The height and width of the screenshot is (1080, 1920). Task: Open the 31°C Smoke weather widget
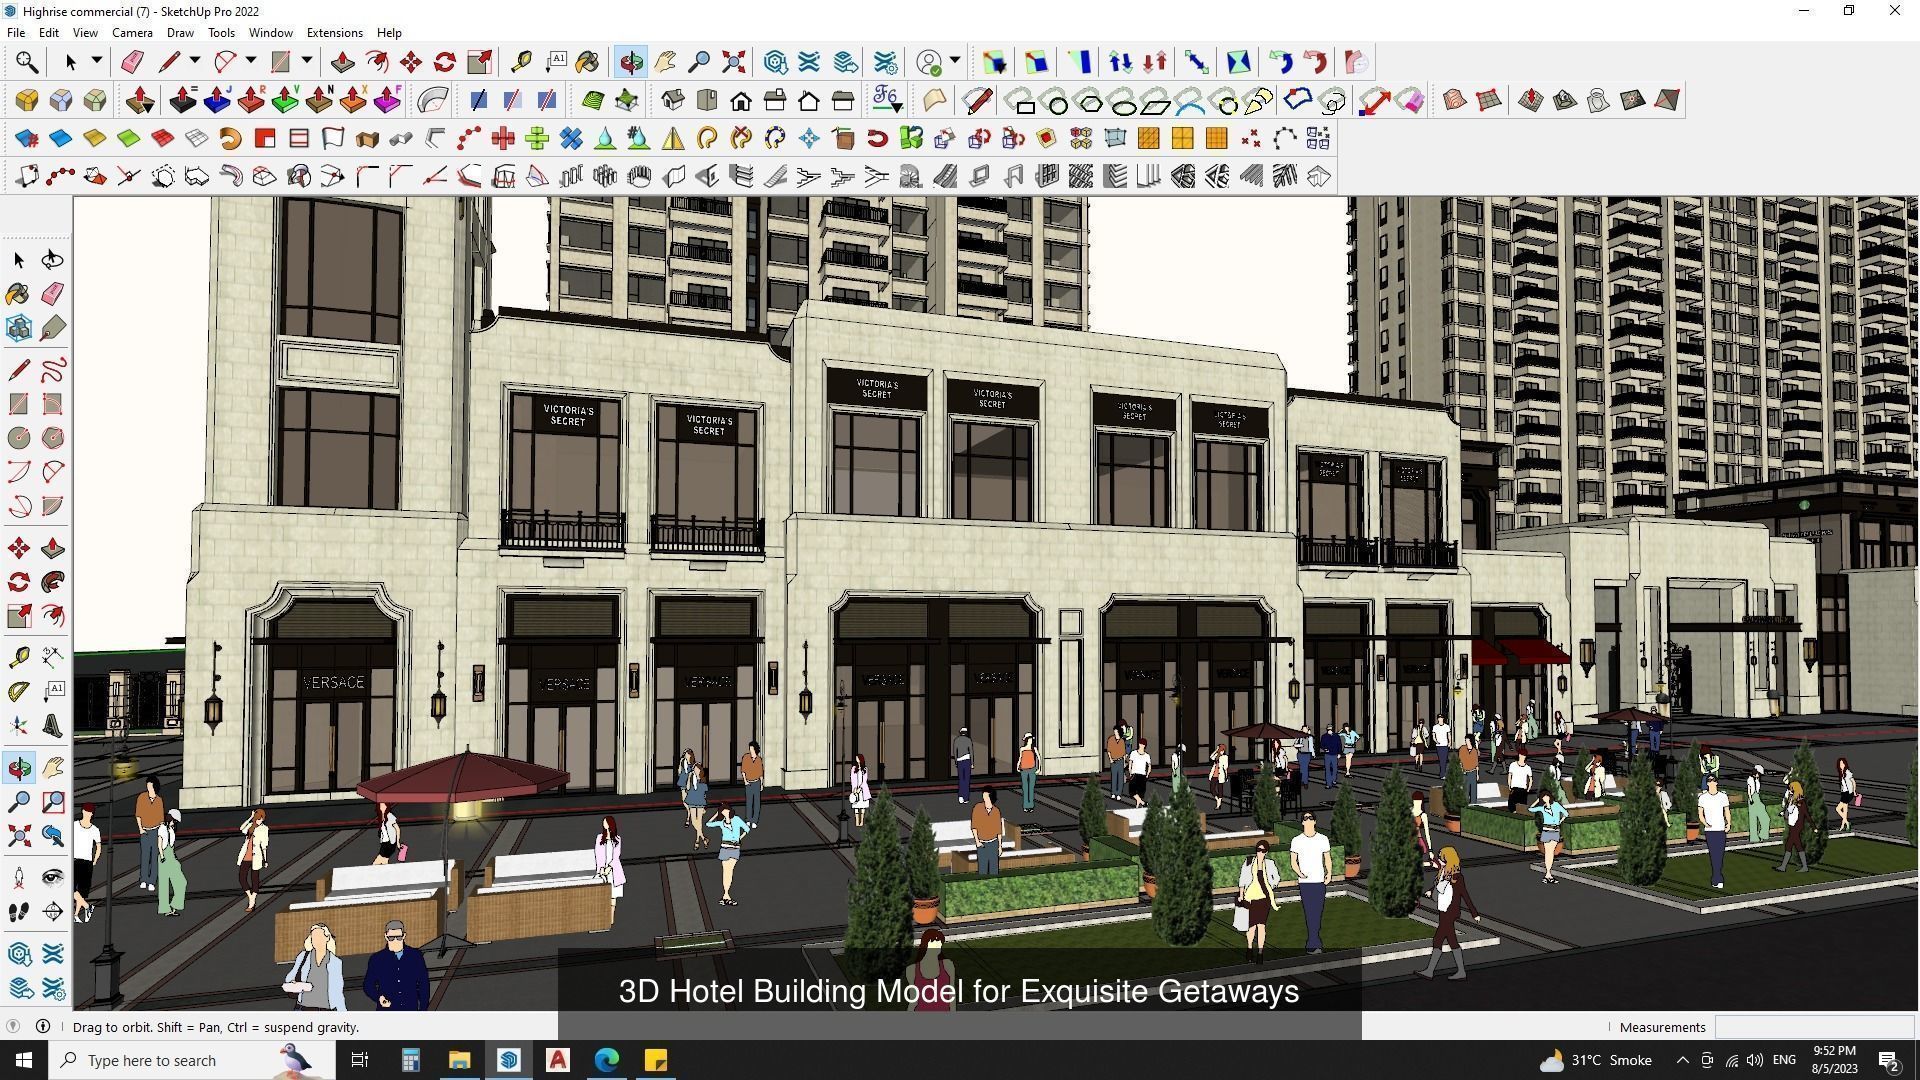[1595, 1060]
